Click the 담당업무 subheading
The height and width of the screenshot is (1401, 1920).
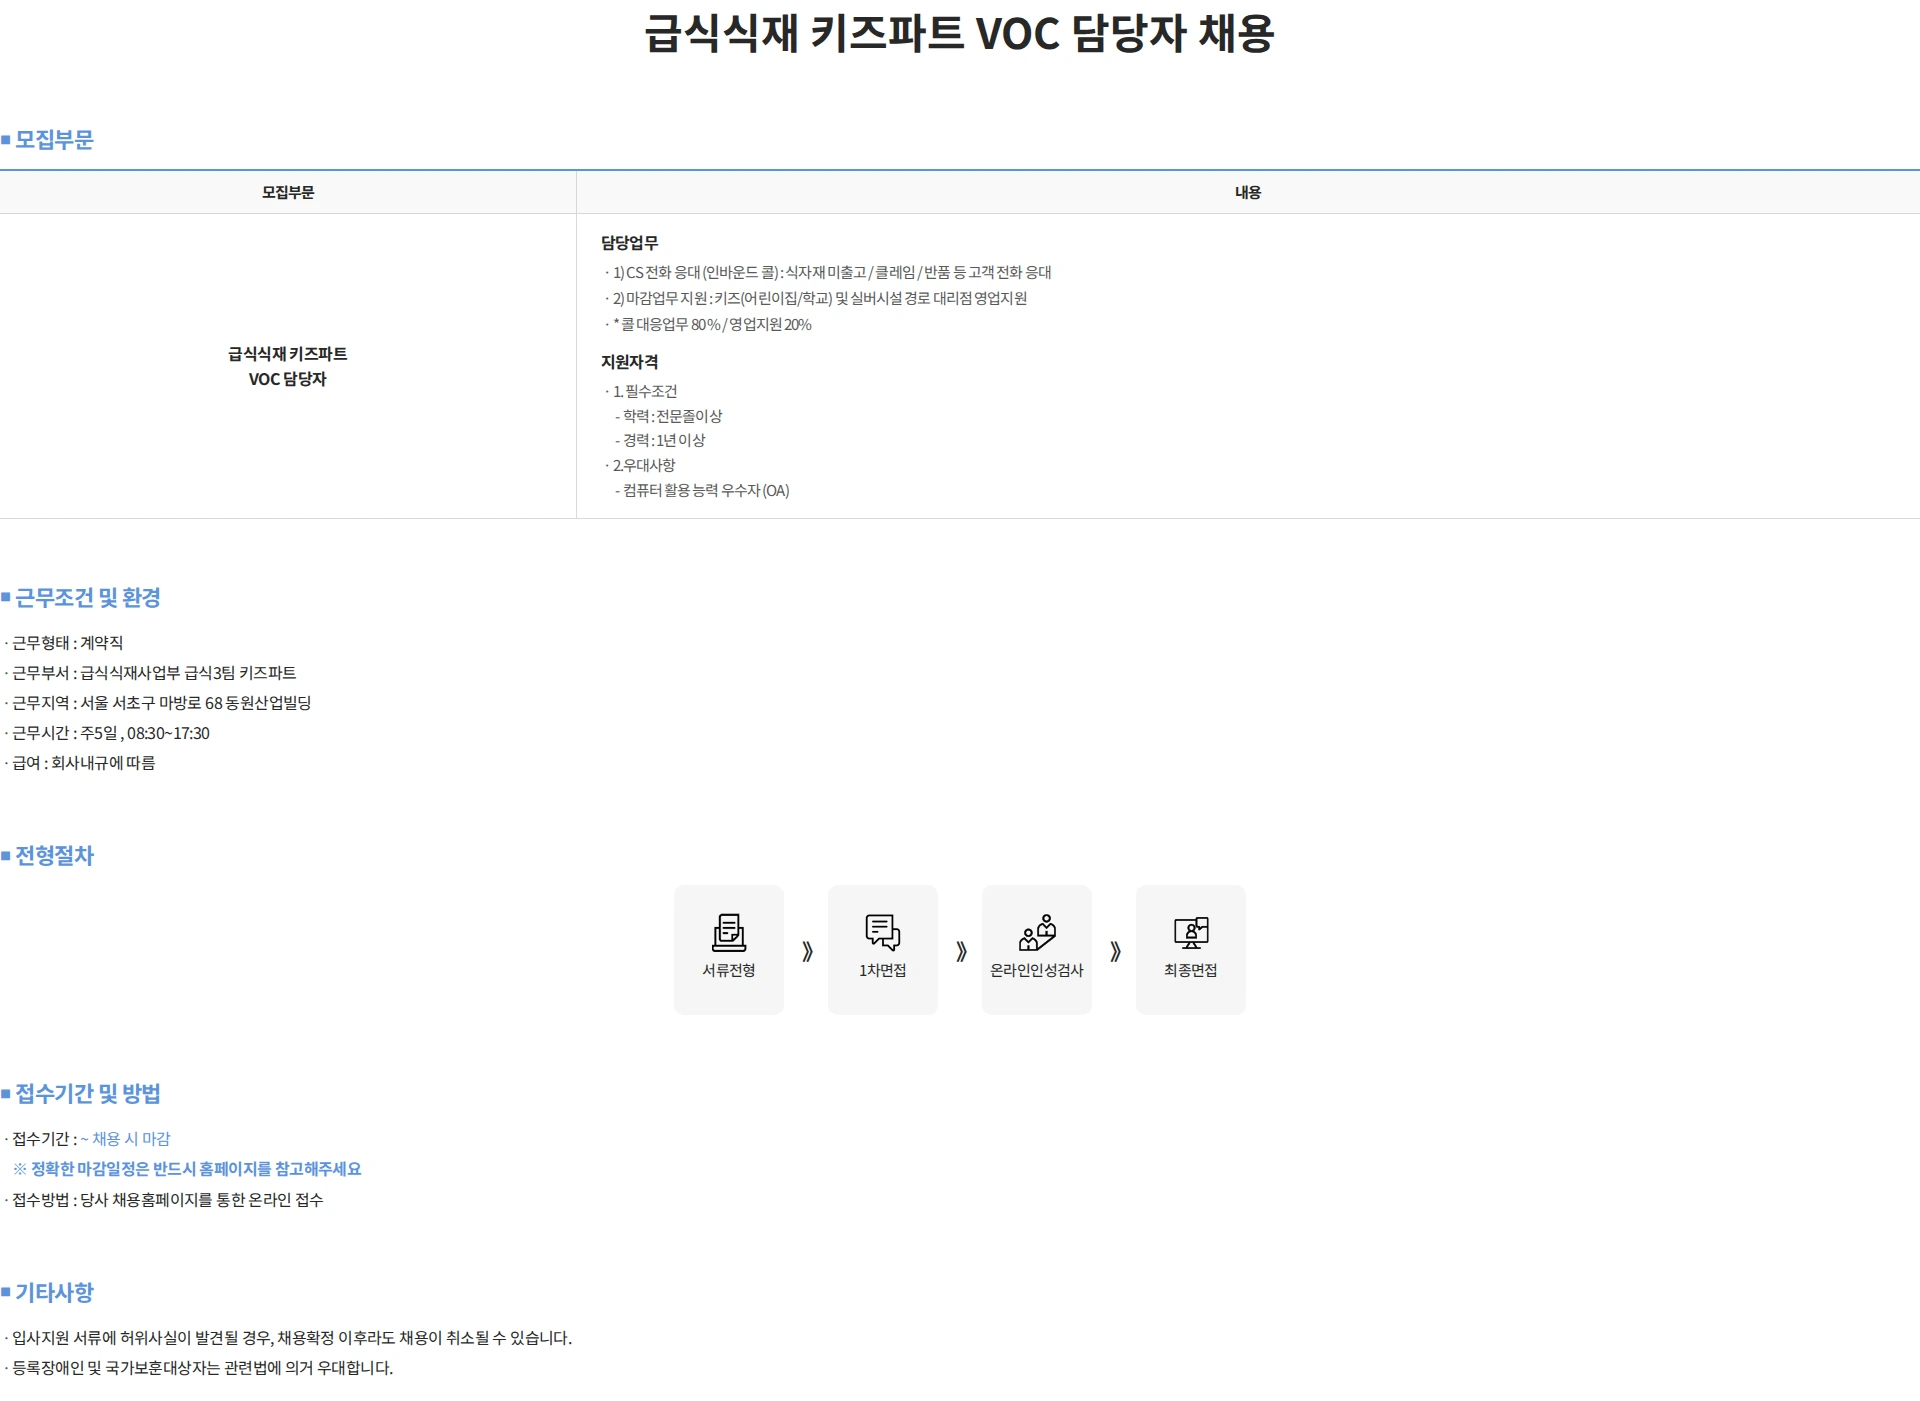click(630, 242)
